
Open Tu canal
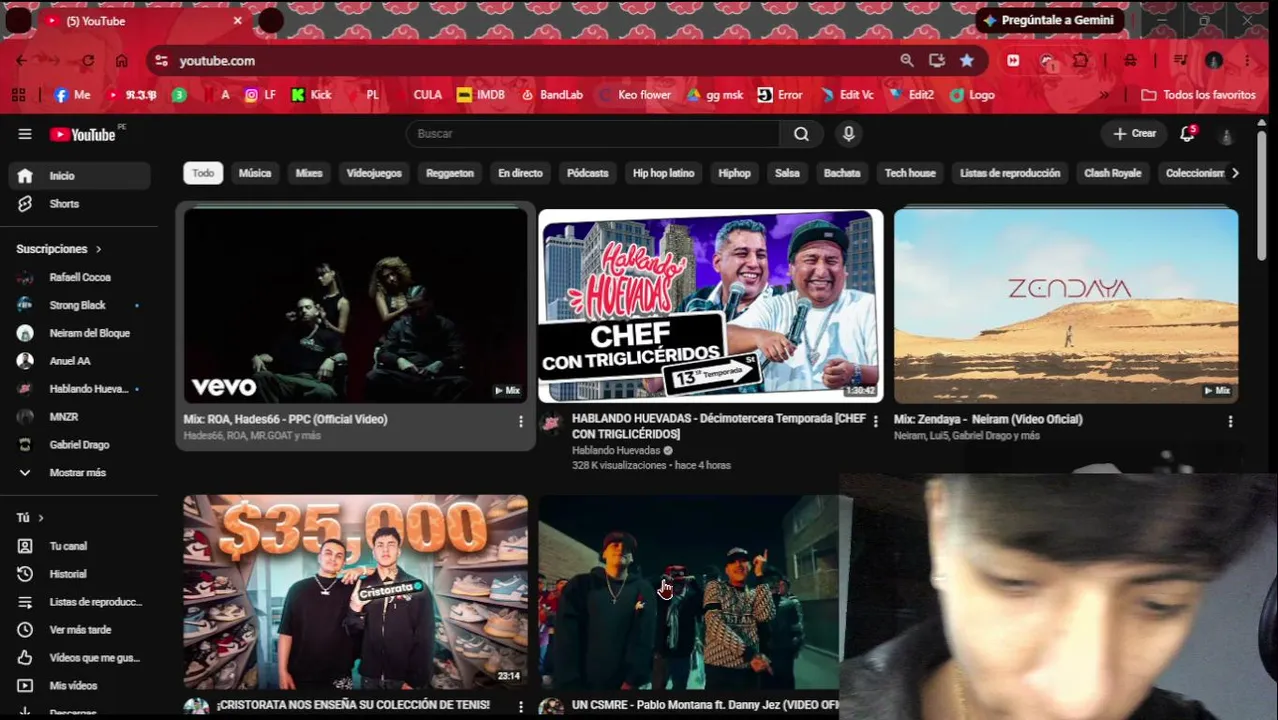80,546
